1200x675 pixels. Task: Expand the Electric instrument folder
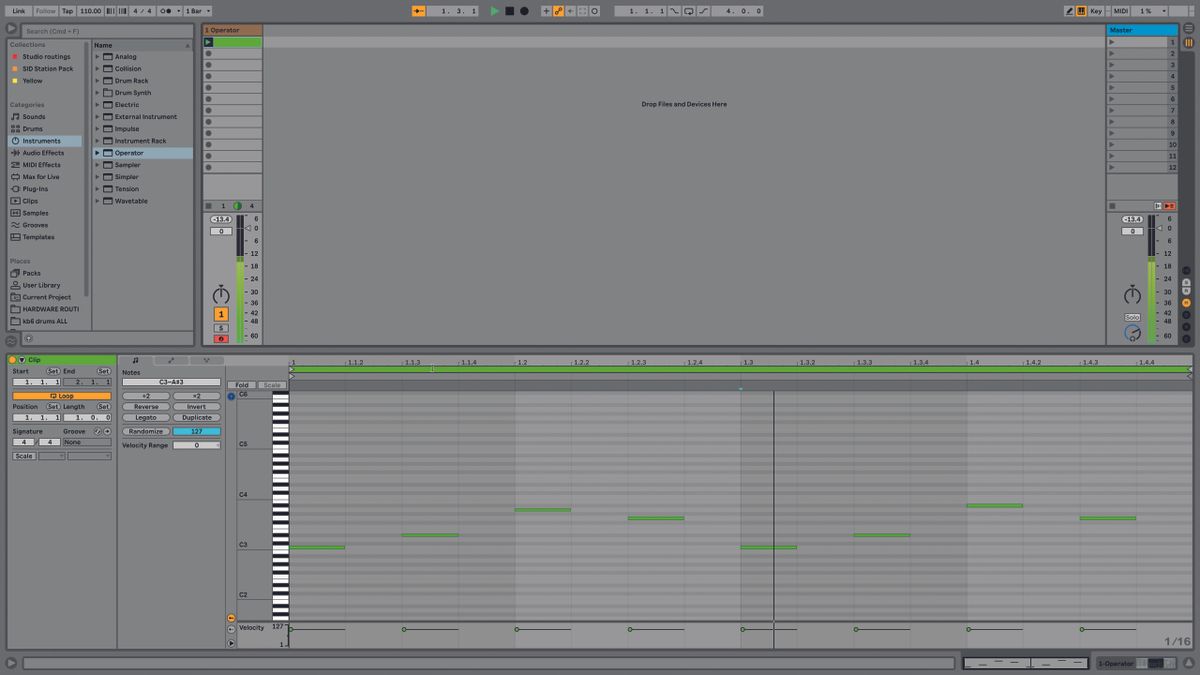point(98,105)
